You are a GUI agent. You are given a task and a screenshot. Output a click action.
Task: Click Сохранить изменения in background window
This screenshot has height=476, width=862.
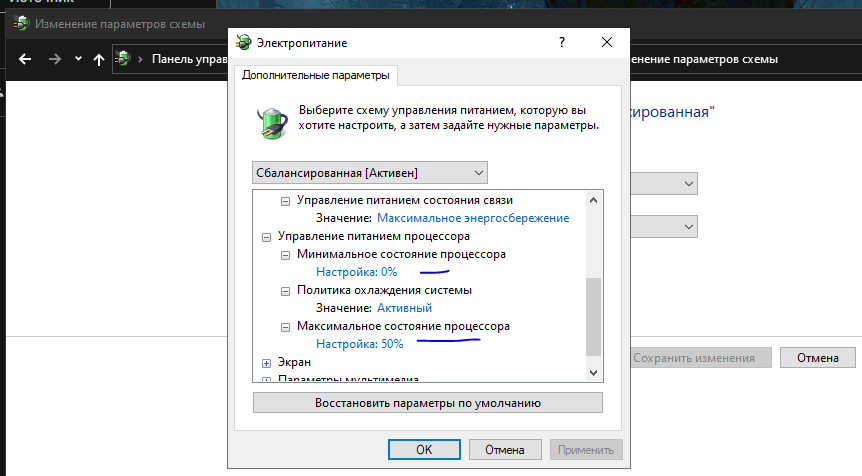coord(700,358)
